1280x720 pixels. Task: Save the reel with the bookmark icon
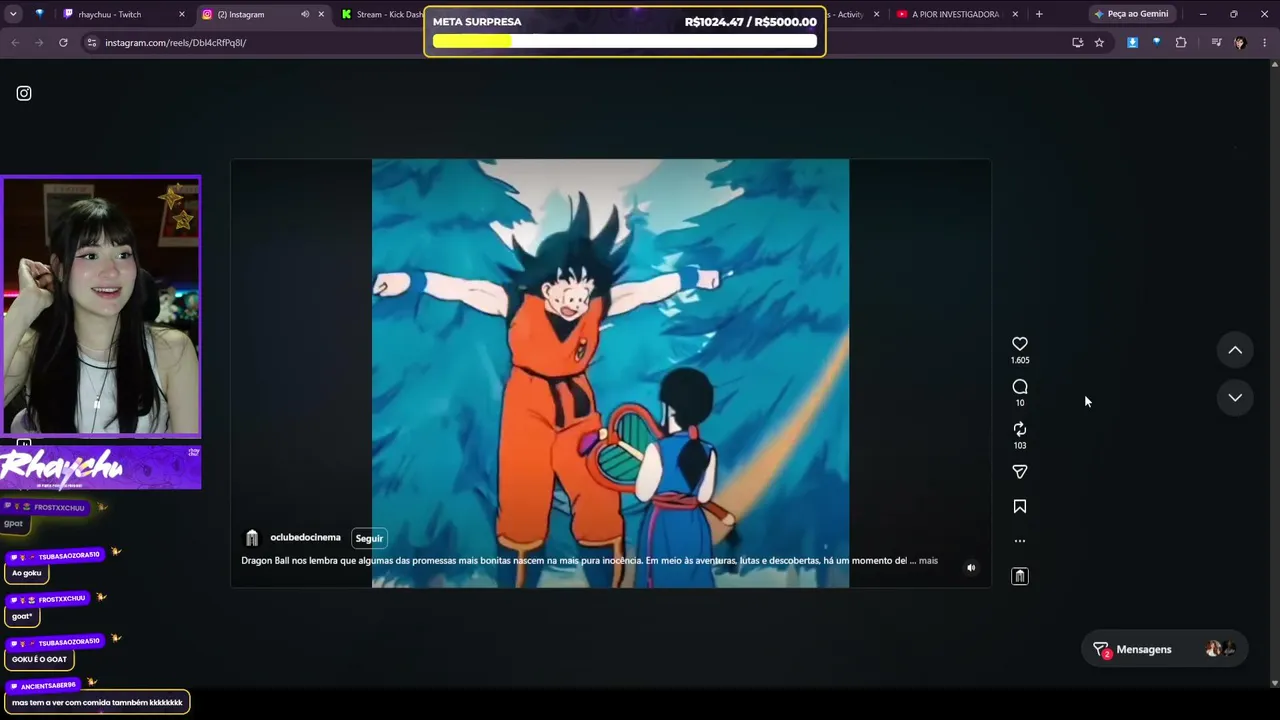1020,507
